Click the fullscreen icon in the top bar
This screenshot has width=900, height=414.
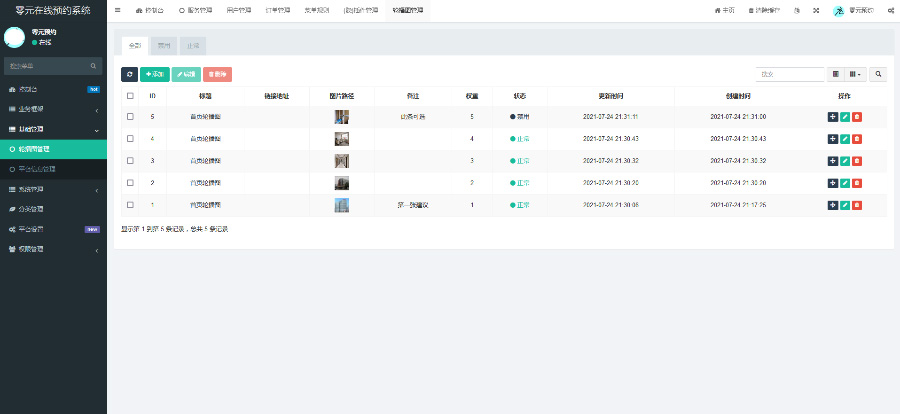coord(816,10)
